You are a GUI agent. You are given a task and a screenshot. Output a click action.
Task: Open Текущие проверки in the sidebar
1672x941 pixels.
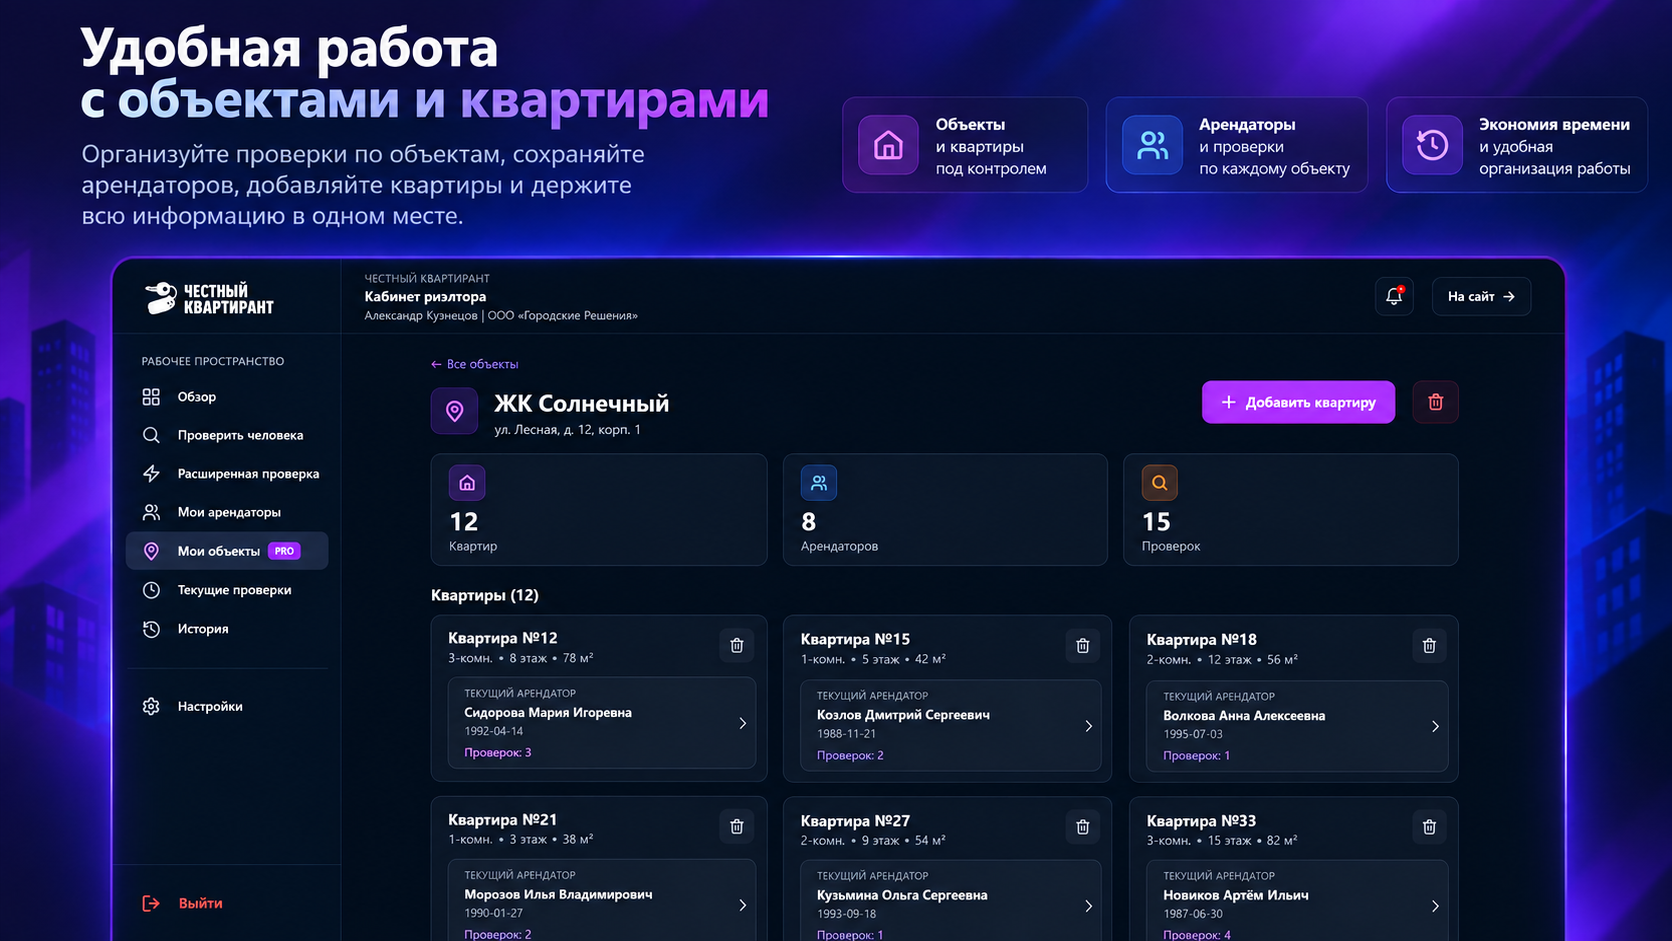[227, 590]
